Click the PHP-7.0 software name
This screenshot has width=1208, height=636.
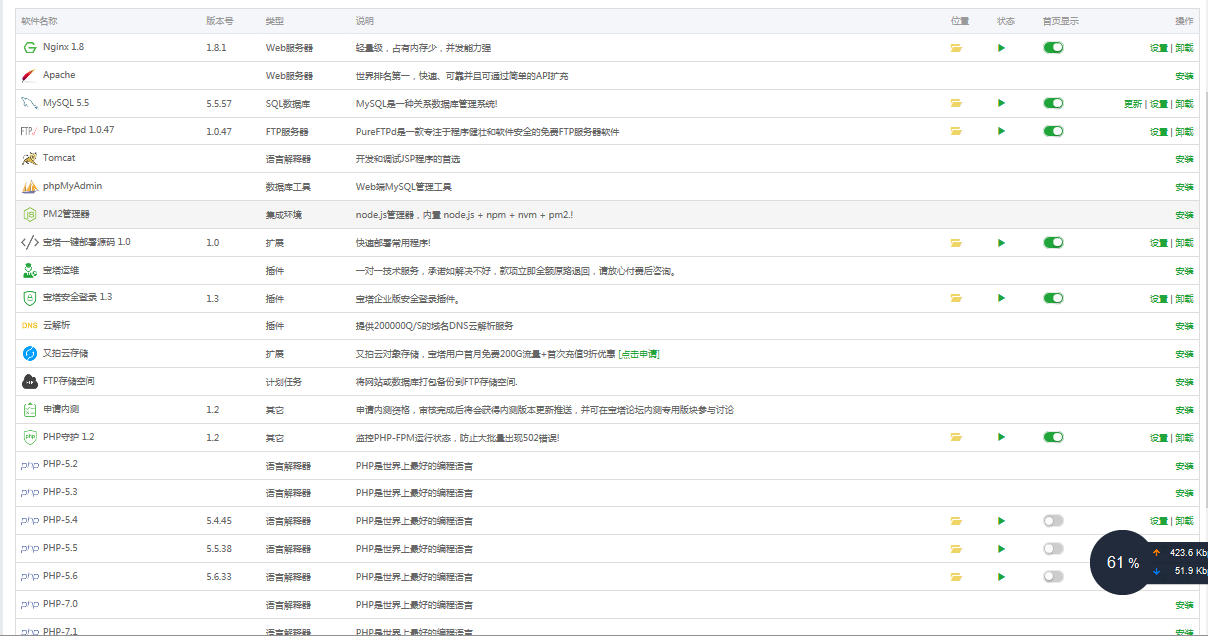point(60,604)
